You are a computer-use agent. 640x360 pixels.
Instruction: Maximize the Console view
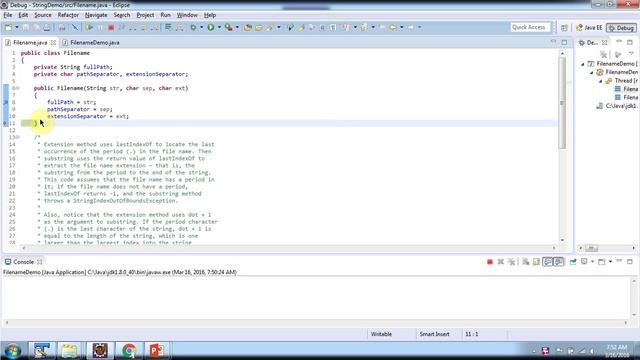(630, 261)
